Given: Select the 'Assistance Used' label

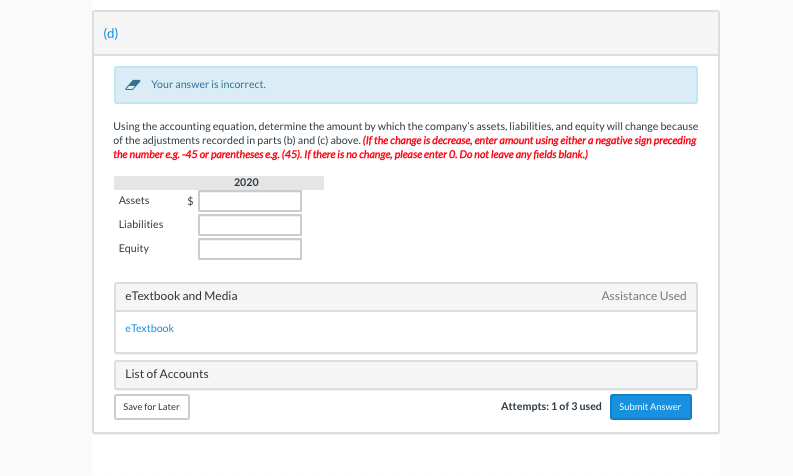Looking at the screenshot, I should 644,296.
